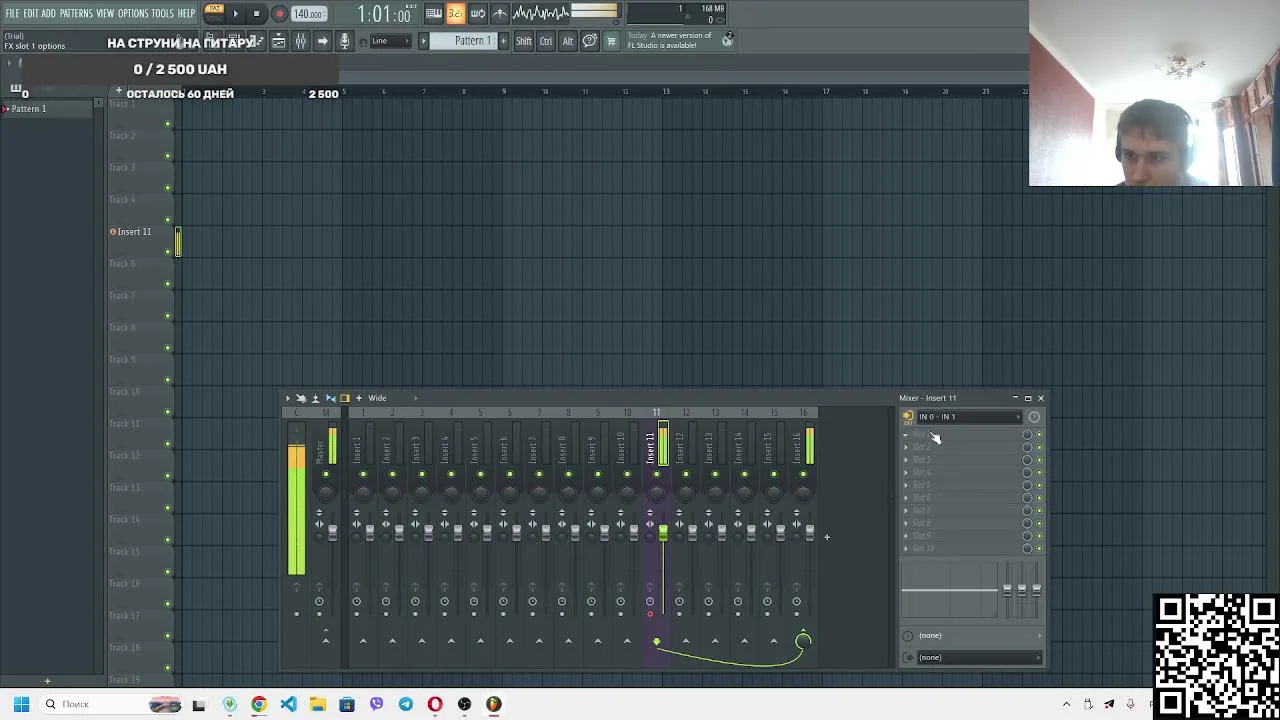Click the oscilloscope waveform display
Screen dimensions: 1280x720
click(540, 13)
